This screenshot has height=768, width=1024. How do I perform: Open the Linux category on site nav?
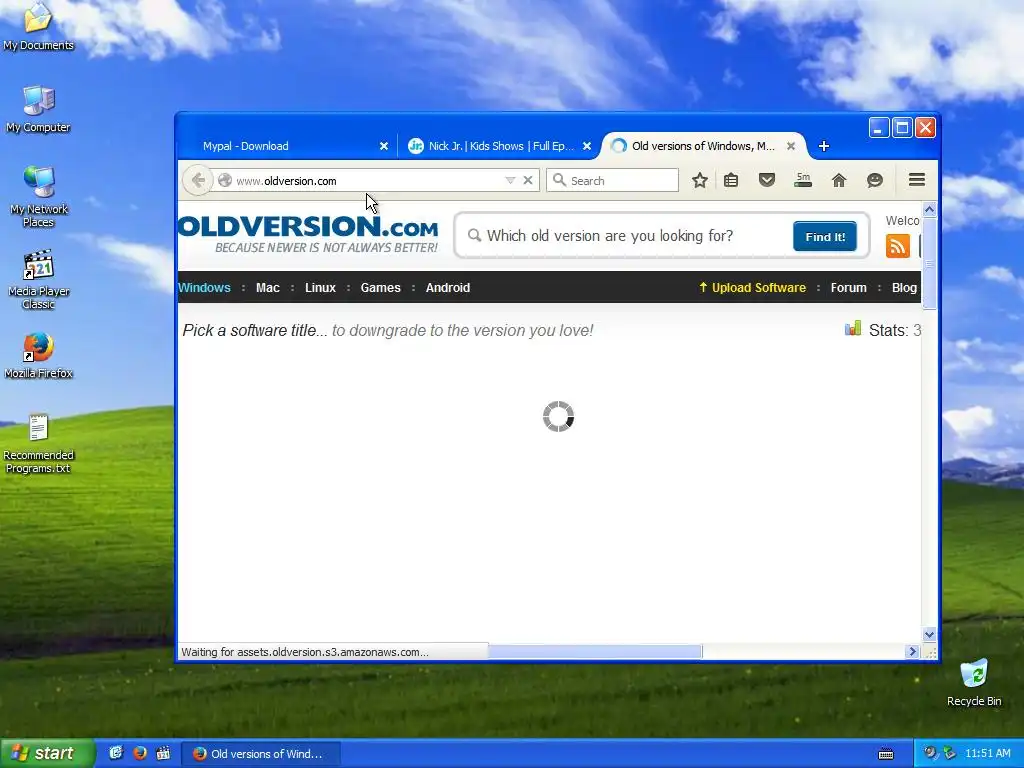(320, 287)
